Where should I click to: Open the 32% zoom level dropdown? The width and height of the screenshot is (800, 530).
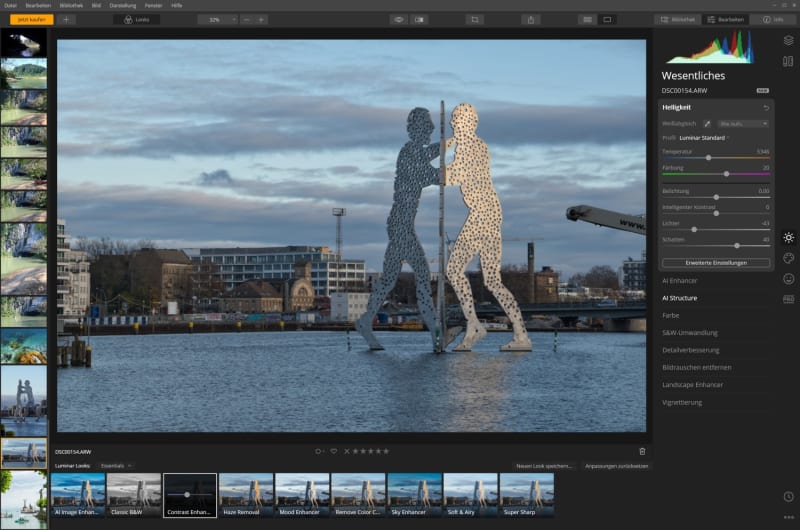tap(218, 19)
